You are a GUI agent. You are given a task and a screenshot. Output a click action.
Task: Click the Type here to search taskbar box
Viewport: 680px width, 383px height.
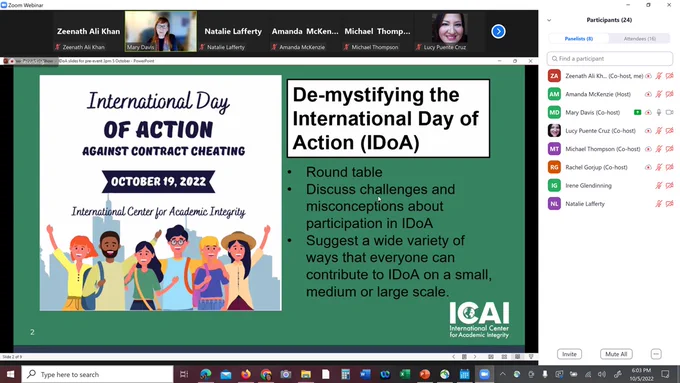click(x=98, y=374)
